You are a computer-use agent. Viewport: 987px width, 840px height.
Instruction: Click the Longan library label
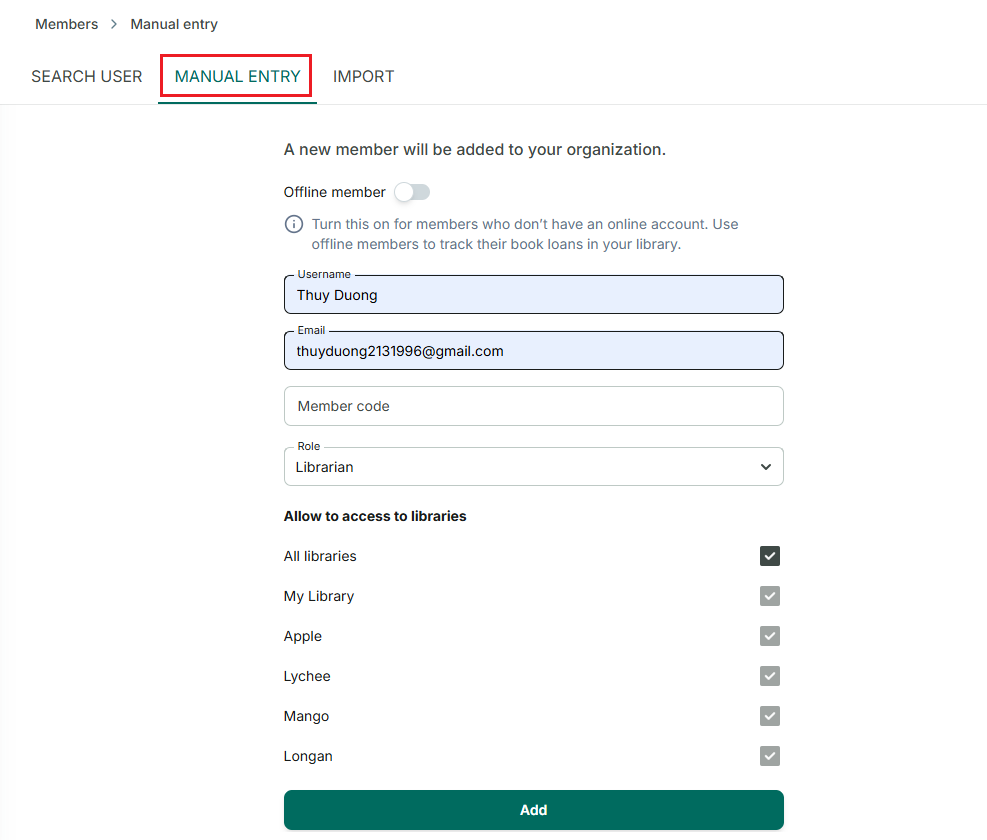[308, 756]
